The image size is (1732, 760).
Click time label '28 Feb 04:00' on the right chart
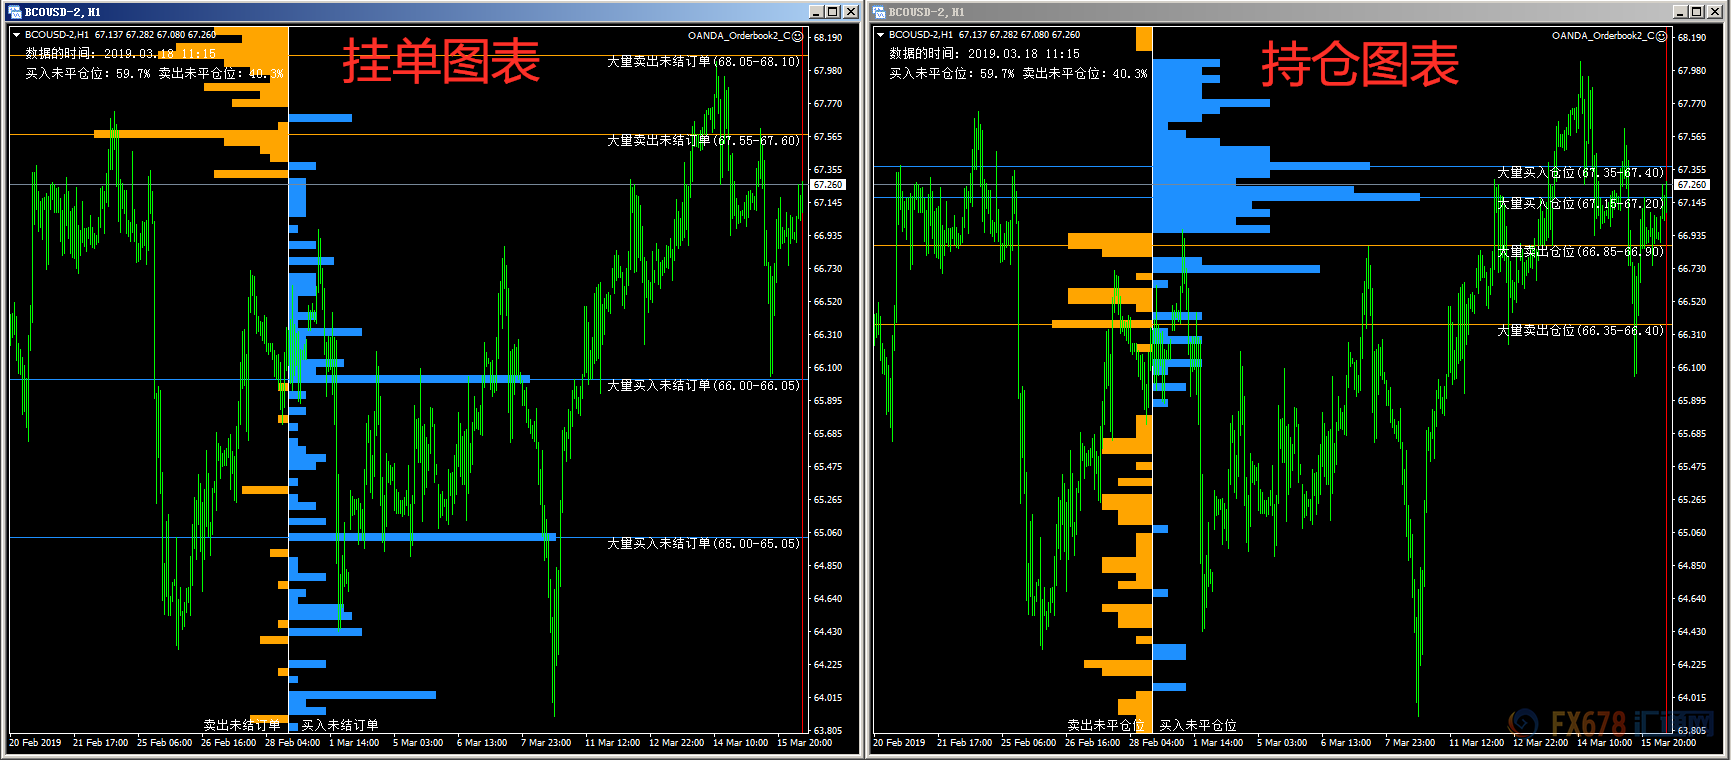(1157, 743)
